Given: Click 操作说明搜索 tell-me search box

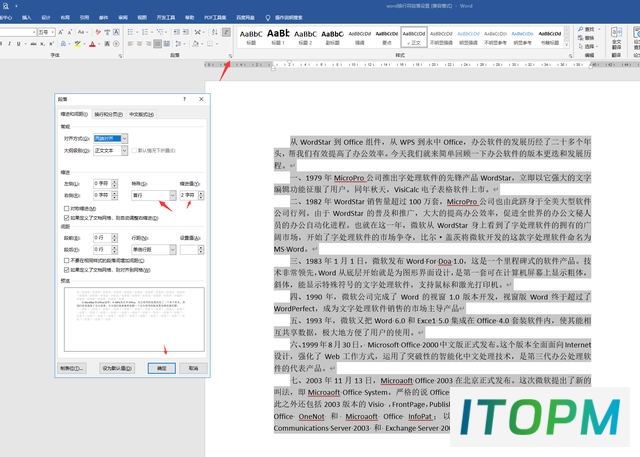Looking at the screenshot, I should 289,18.
